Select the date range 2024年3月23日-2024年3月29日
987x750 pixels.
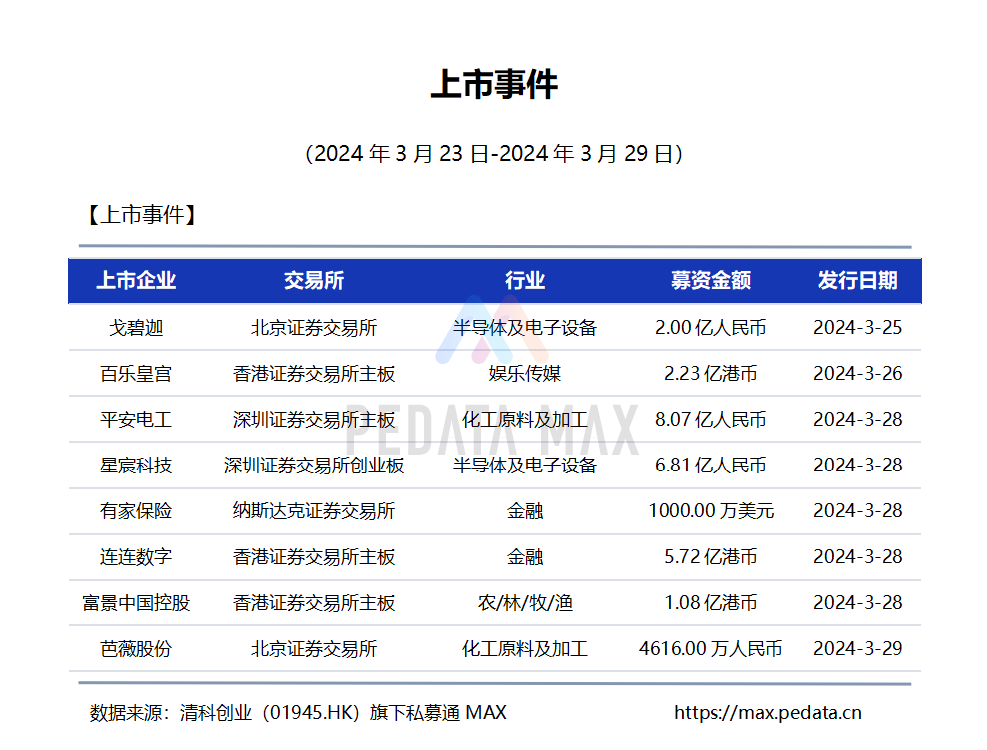(494, 153)
